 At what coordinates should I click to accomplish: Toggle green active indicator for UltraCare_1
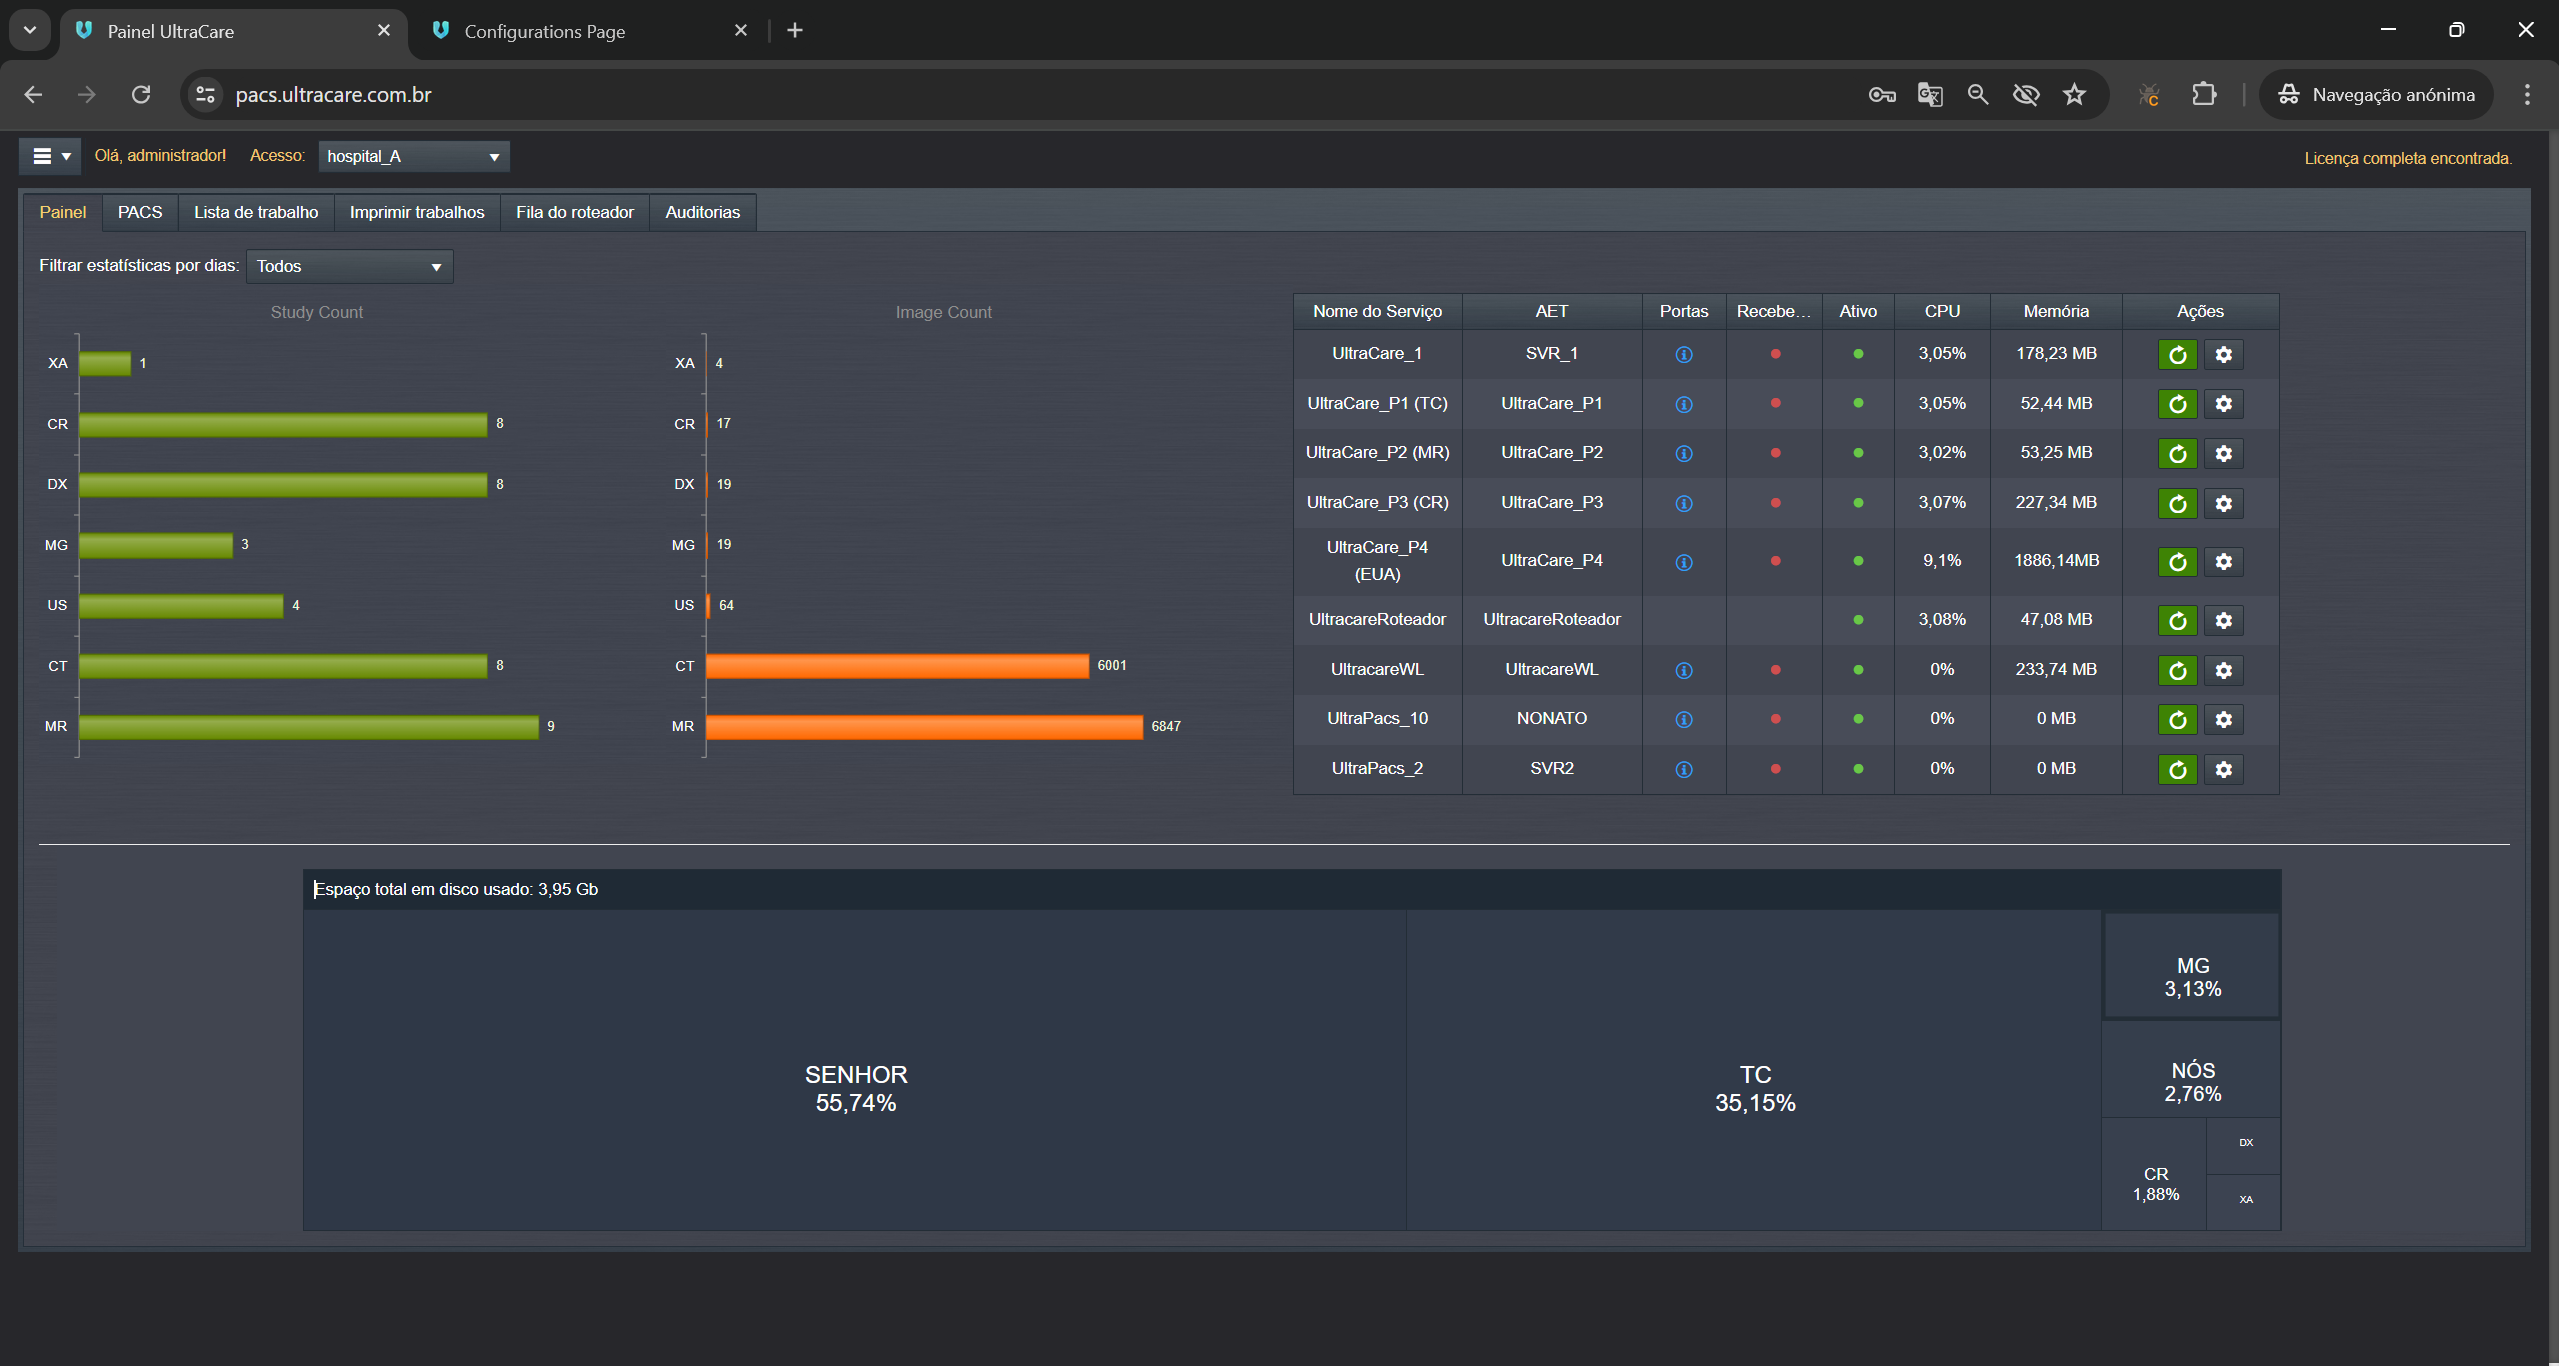pyautogui.click(x=1857, y=354)
